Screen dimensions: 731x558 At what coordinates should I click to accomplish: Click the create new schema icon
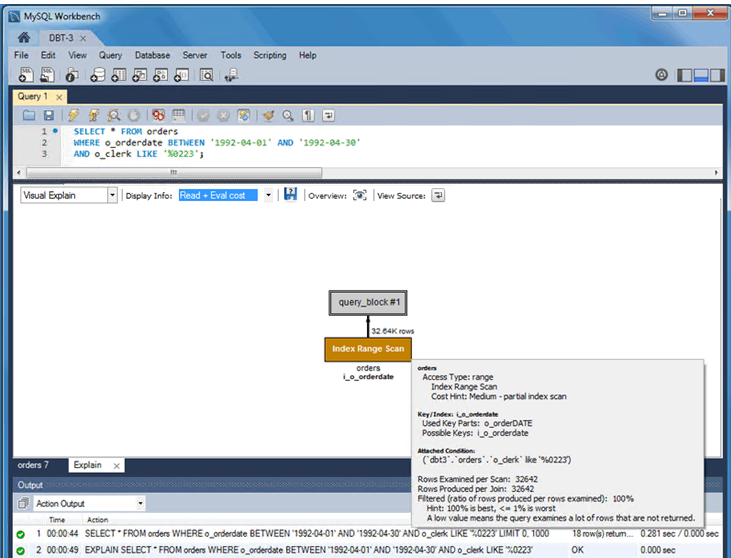pos(98,75)
